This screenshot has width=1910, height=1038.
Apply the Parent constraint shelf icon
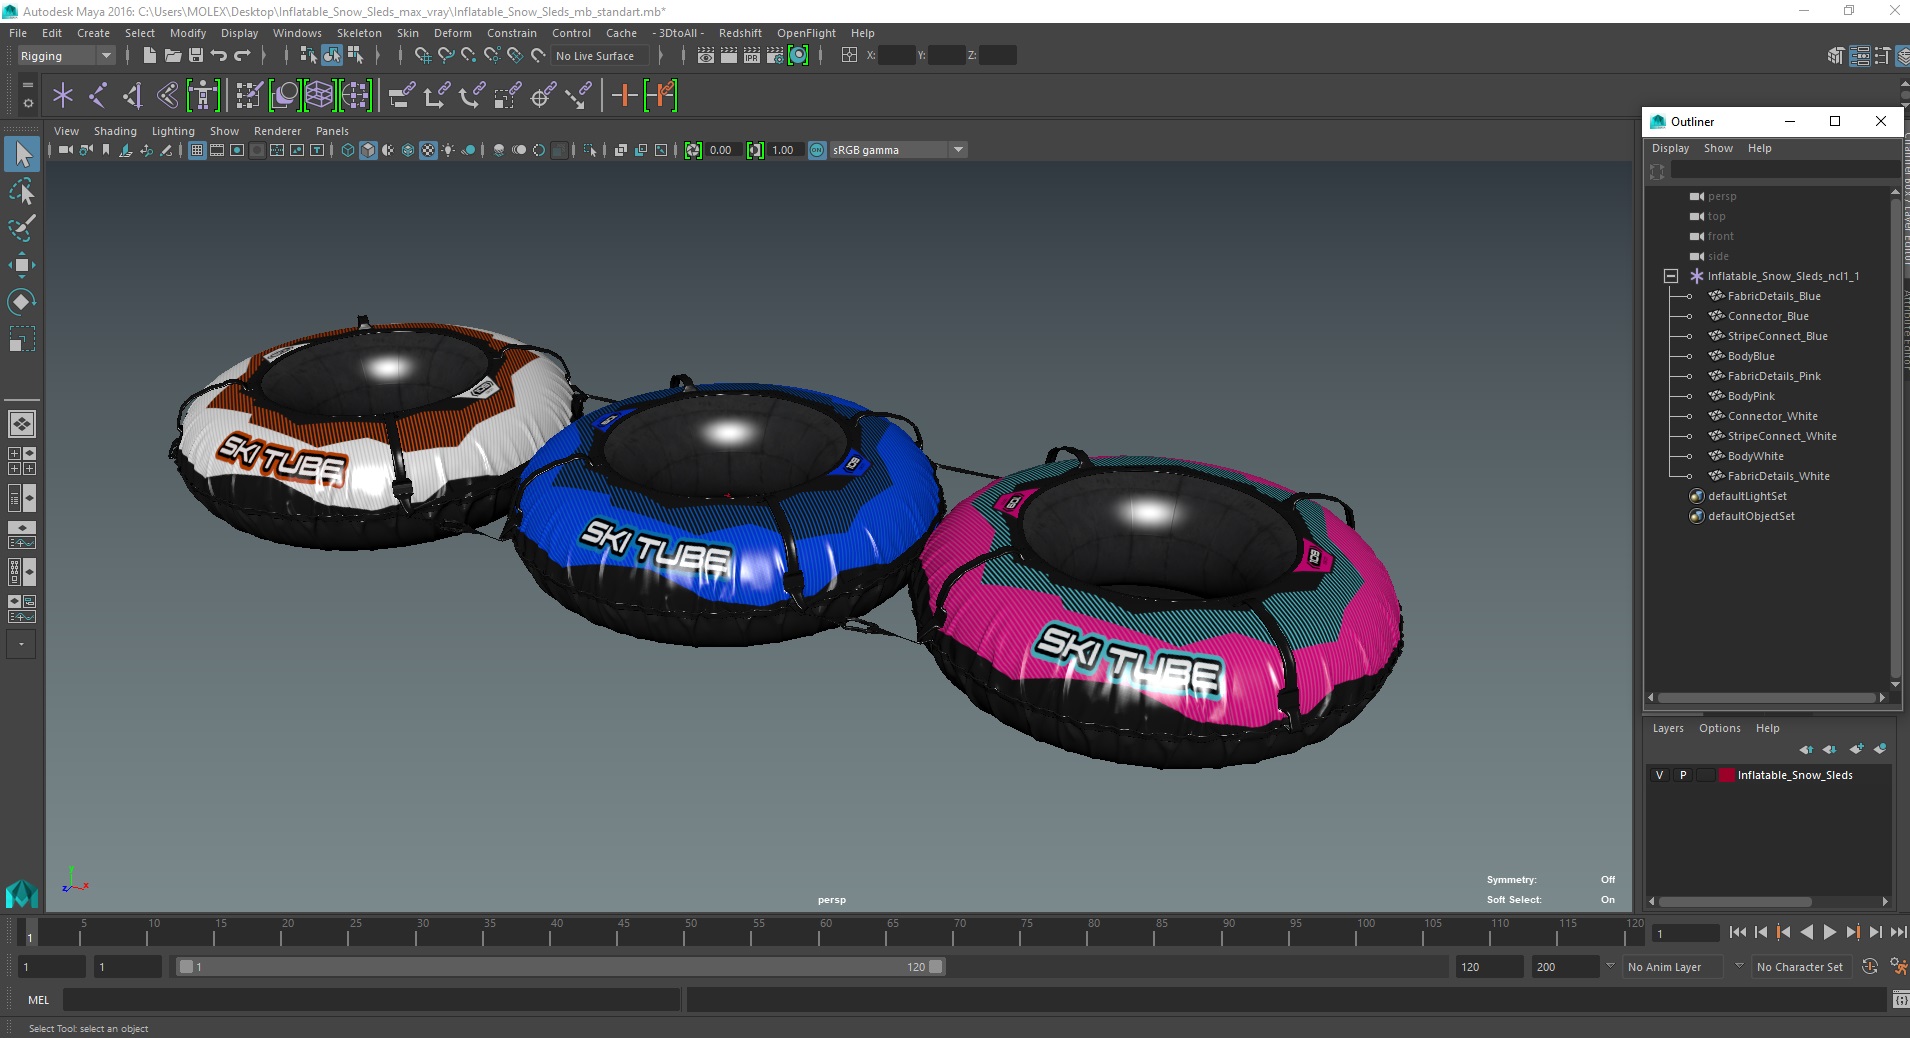click(401, 96)
